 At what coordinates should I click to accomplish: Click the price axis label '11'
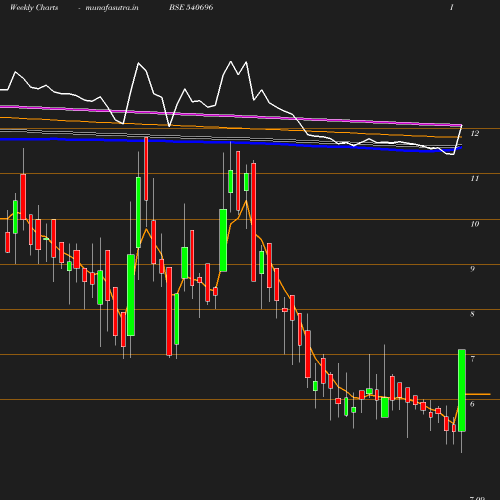(x=475, y=178)
